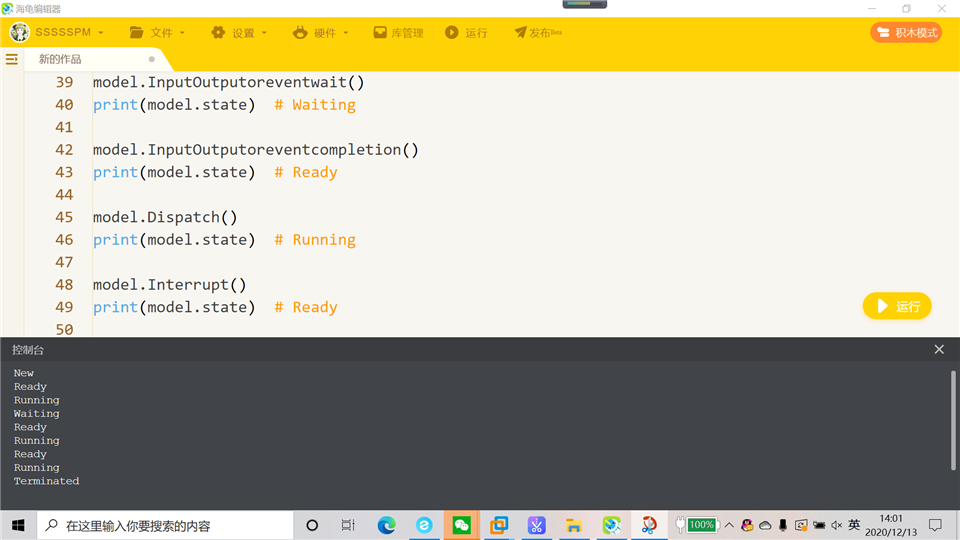Open 库管理 library manager
This screenshot has width=960, height=540.
pyautogui.click(x=399, y=32)
